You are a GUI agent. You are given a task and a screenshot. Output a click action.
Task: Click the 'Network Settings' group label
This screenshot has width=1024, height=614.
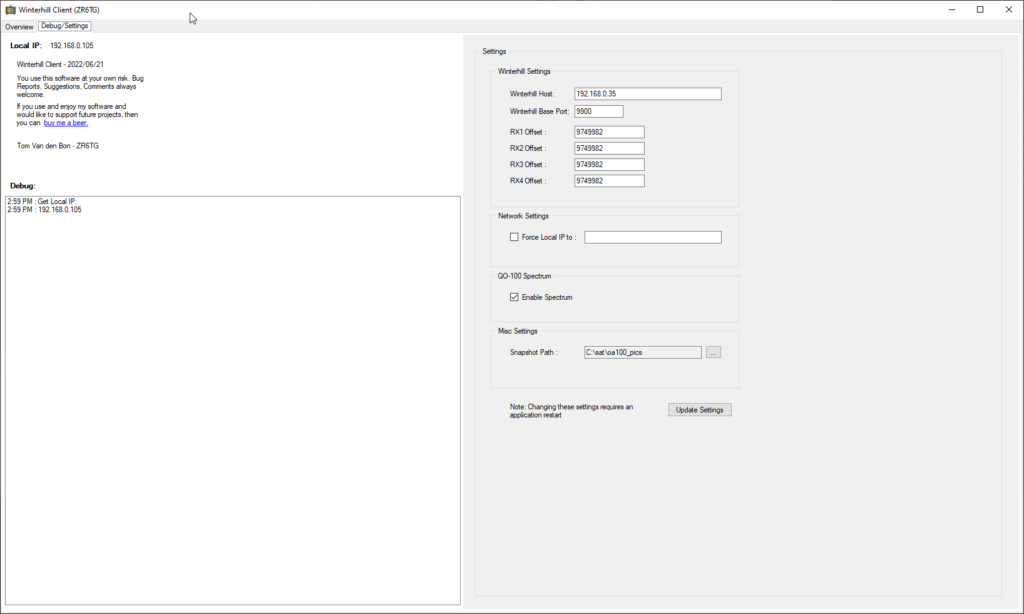(523, 216)
